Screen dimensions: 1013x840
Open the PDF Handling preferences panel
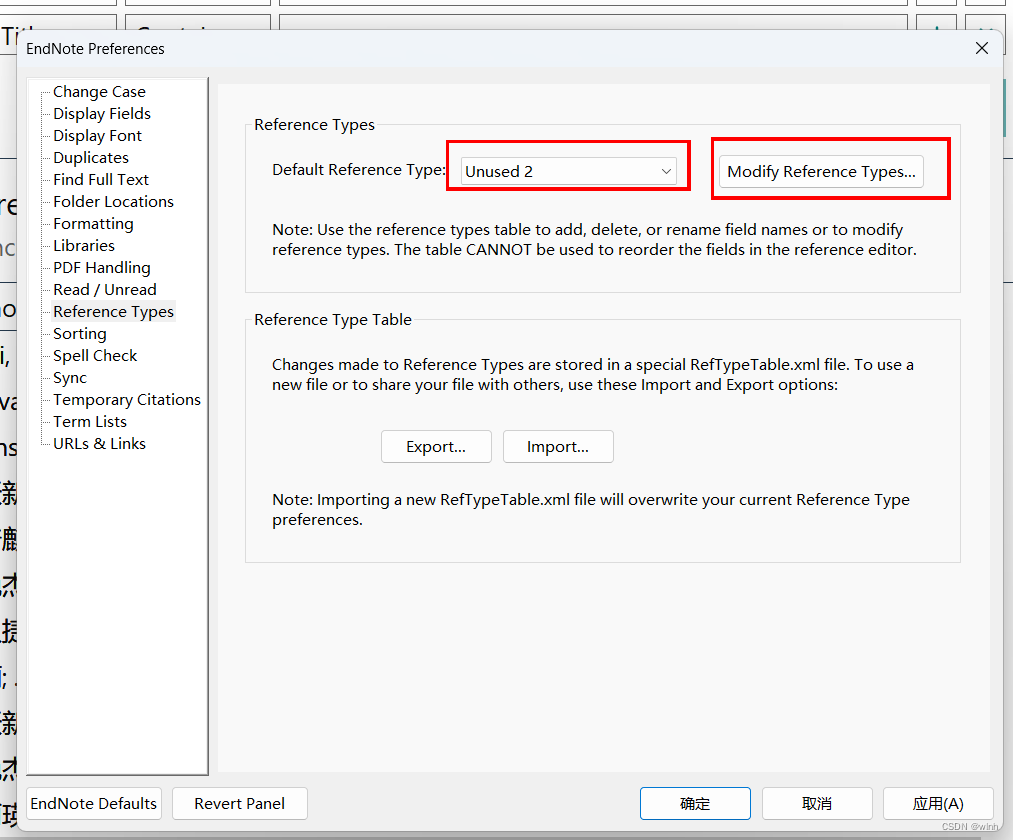[x=102, y=268]
